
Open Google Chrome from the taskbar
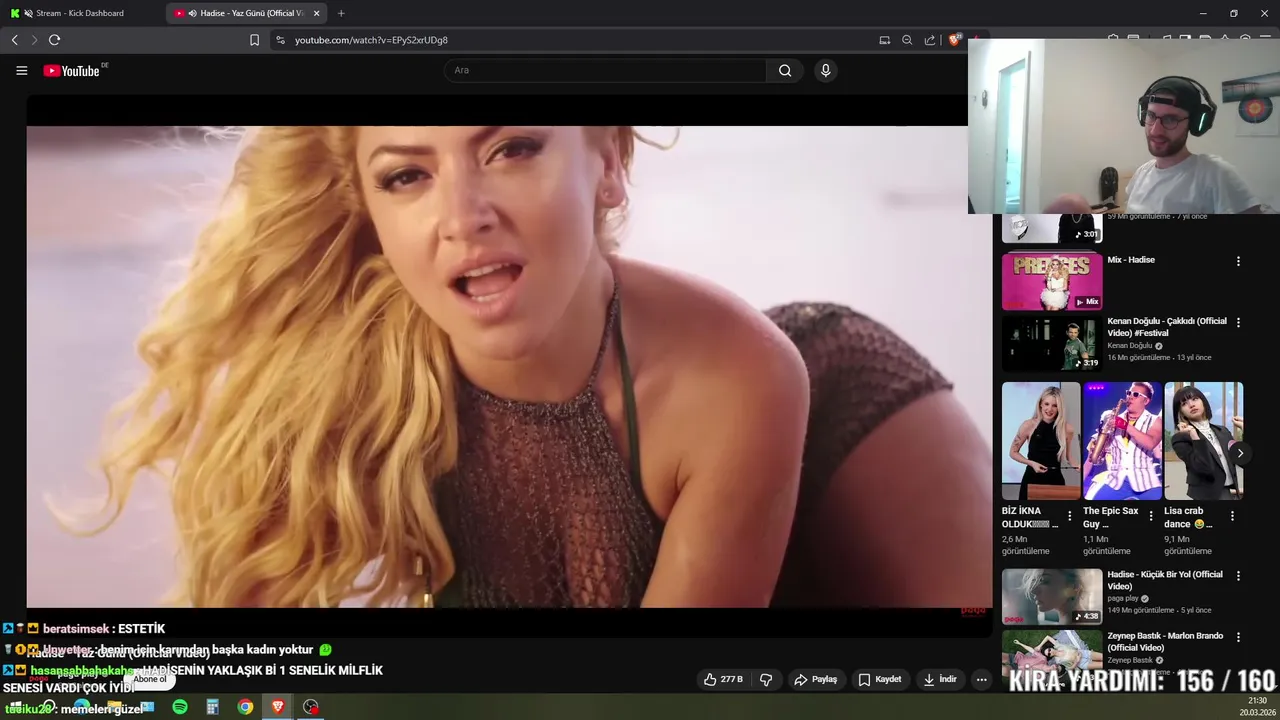[245, 707]
